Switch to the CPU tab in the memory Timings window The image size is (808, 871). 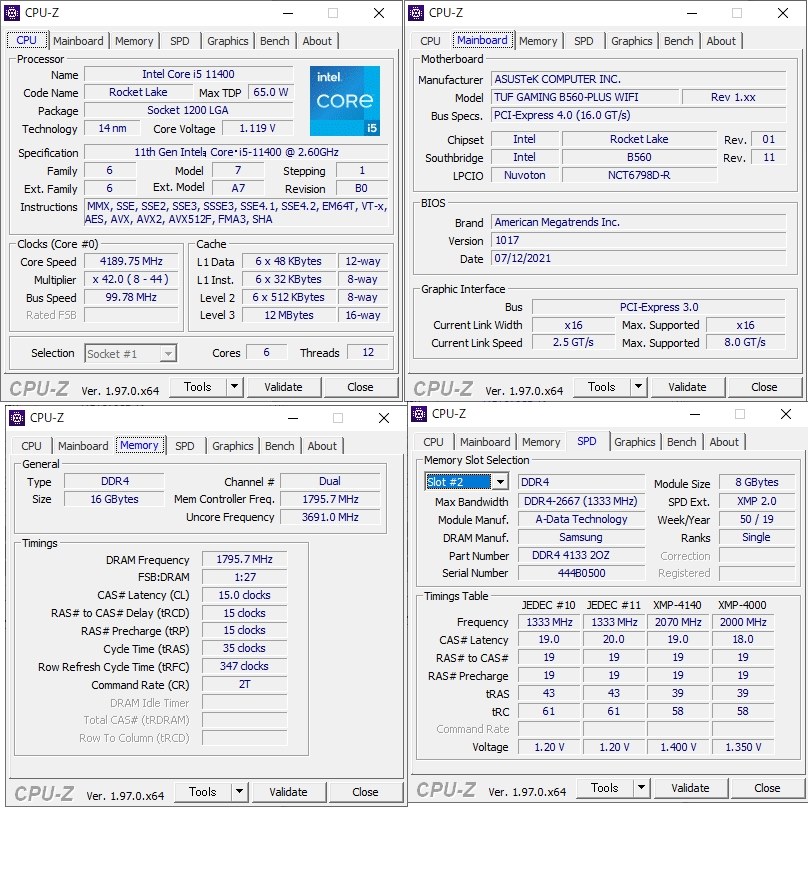click(x=32, y=446)
